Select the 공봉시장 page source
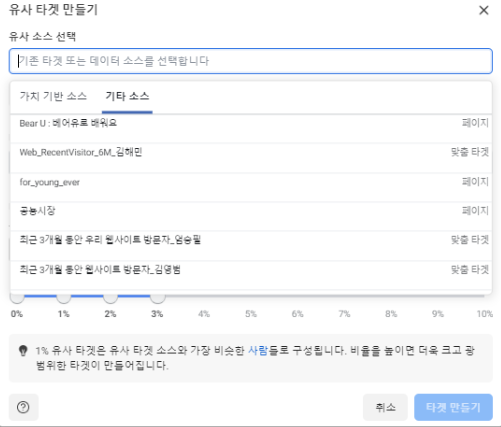501x427 pixels. click(x=251, y=216)
